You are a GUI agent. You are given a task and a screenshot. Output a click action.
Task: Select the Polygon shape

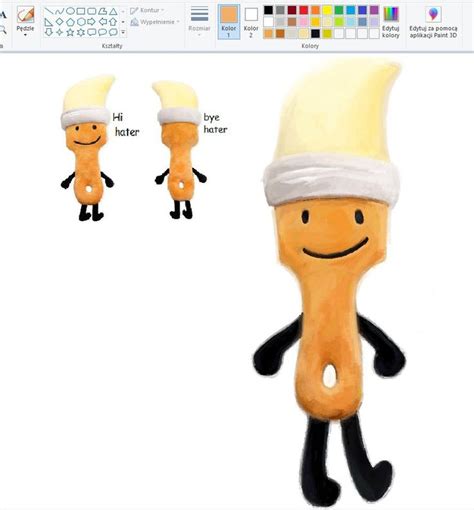click(102, 11)
